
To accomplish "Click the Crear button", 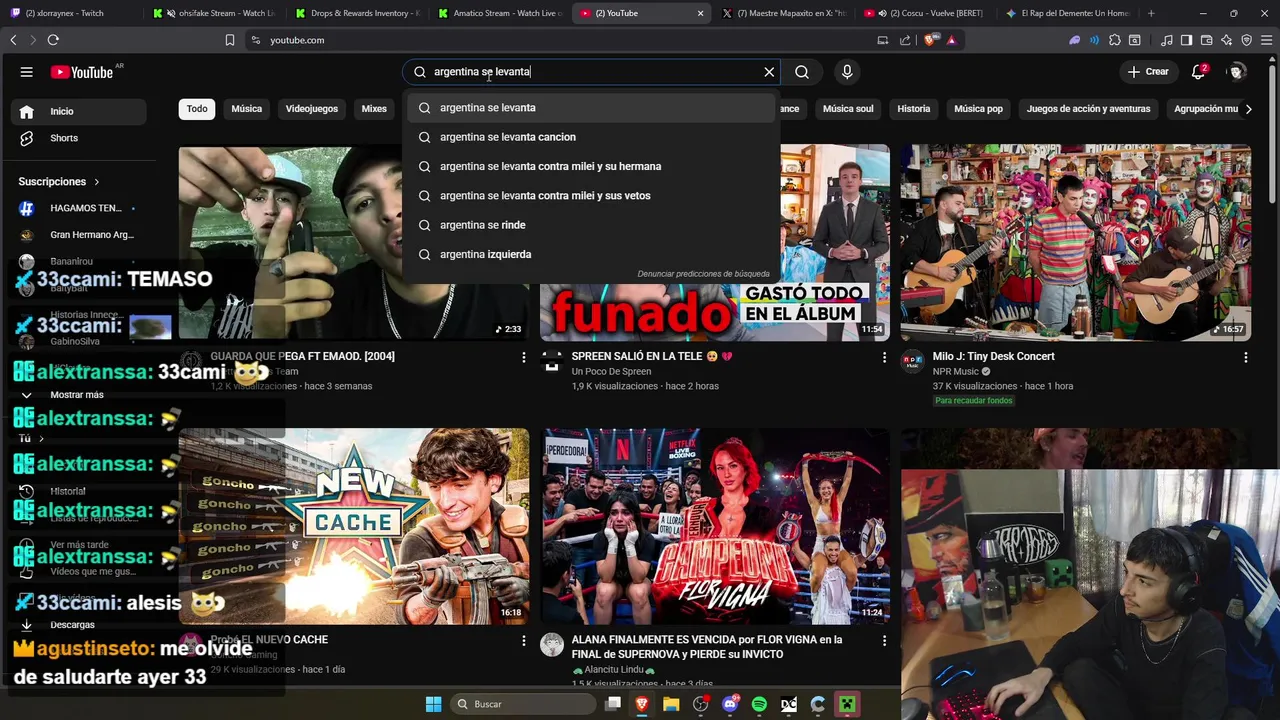I will coord(1148,72).
